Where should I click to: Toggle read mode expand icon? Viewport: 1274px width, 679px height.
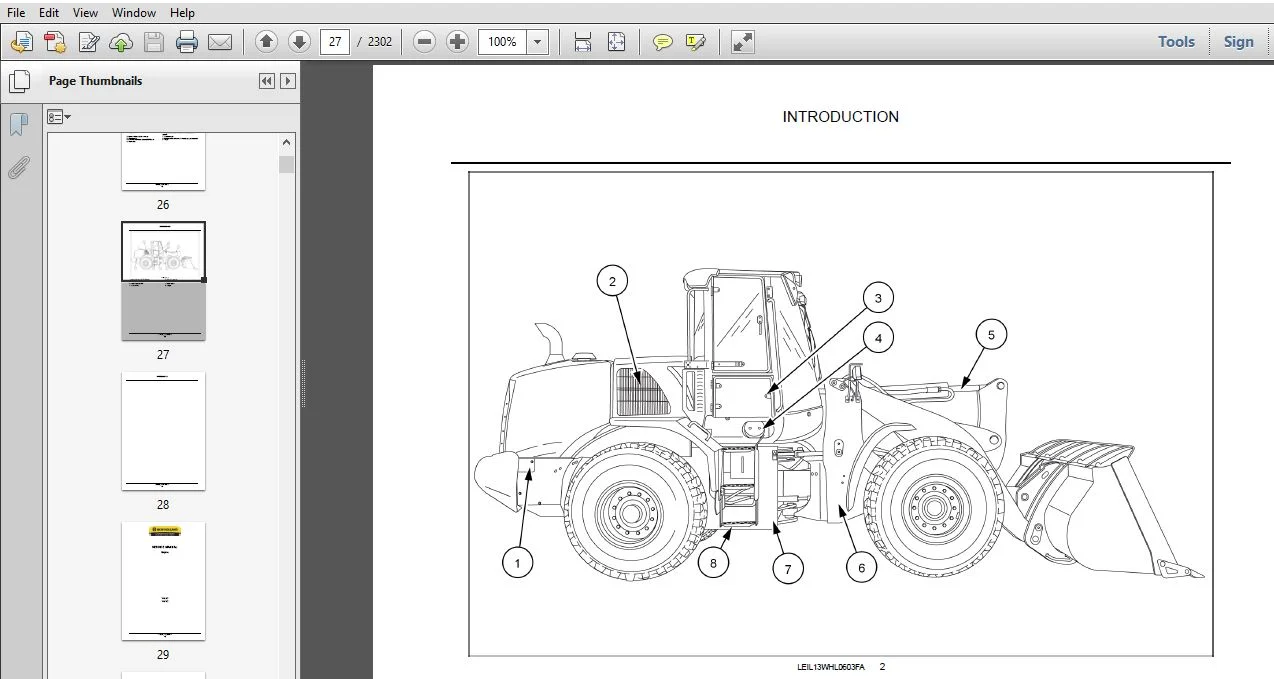click(x=742, y=42)
